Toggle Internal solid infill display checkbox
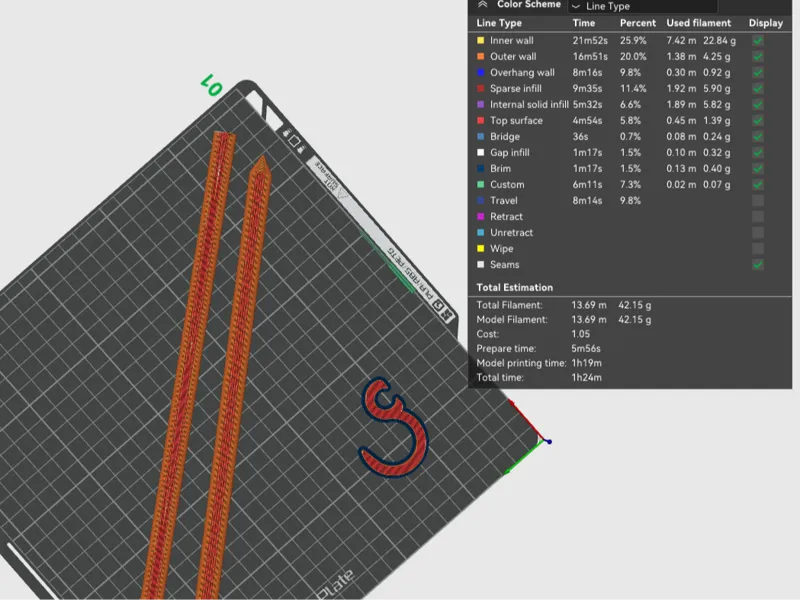Viewport: 800px width, 600px height. coord(758,105)
